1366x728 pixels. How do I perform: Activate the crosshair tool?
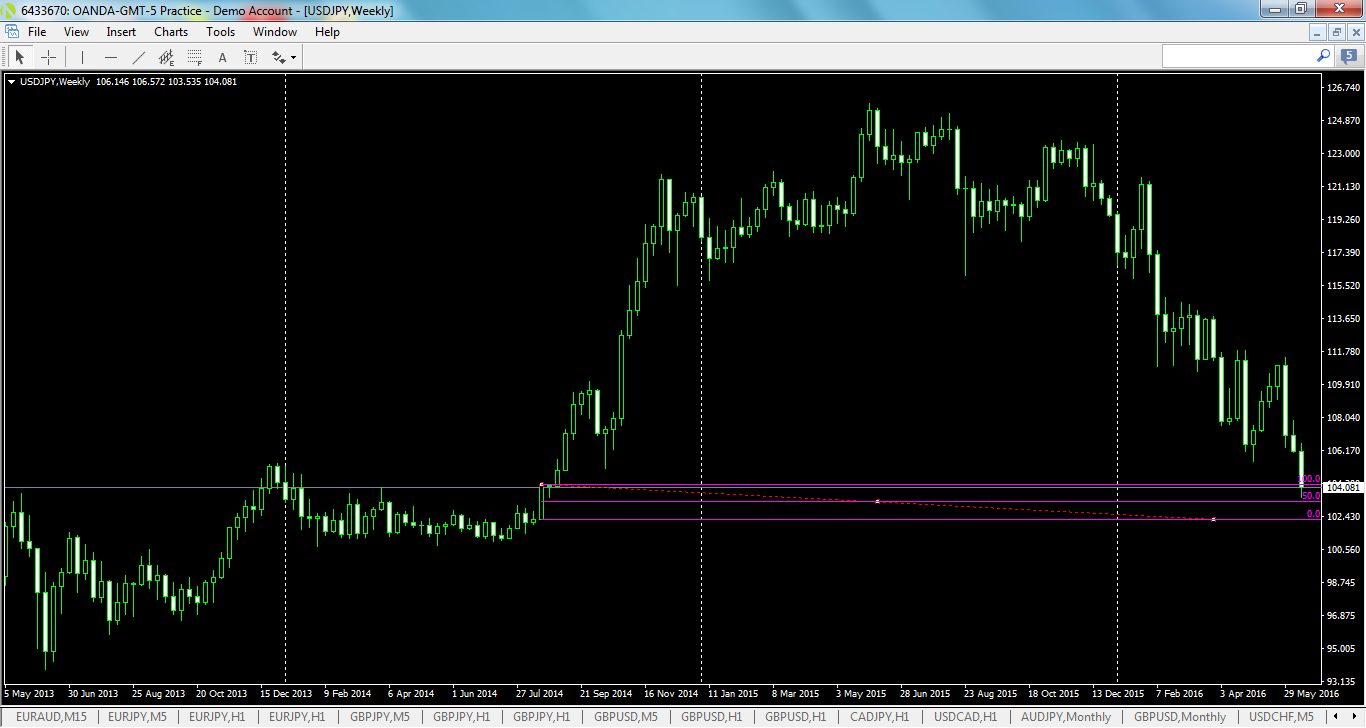[x=48, y=56]
